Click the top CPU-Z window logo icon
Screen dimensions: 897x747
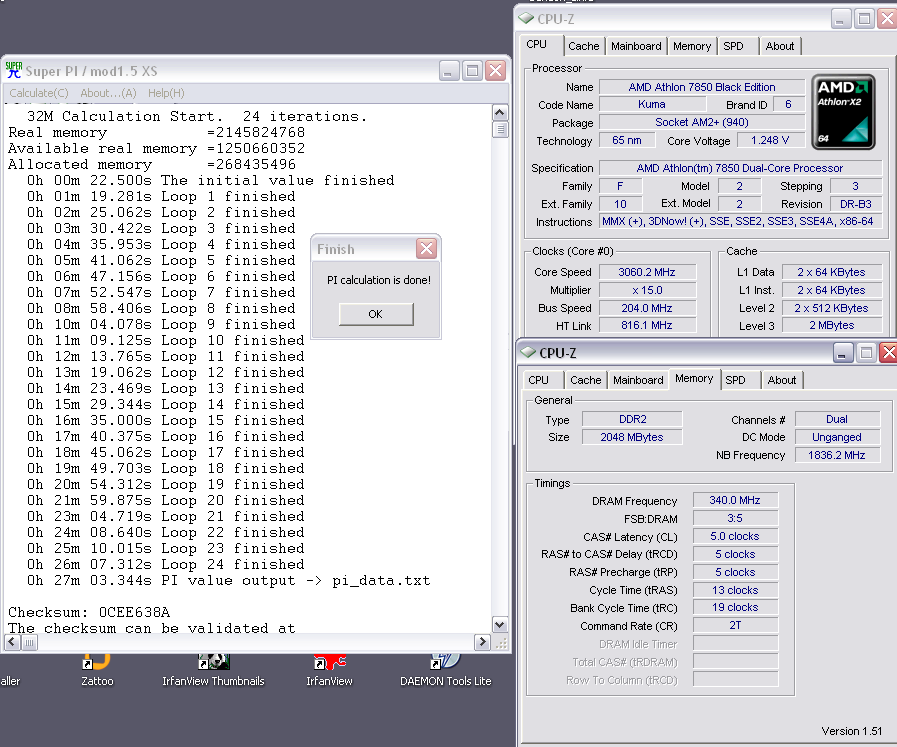click(x=526, y=18)
